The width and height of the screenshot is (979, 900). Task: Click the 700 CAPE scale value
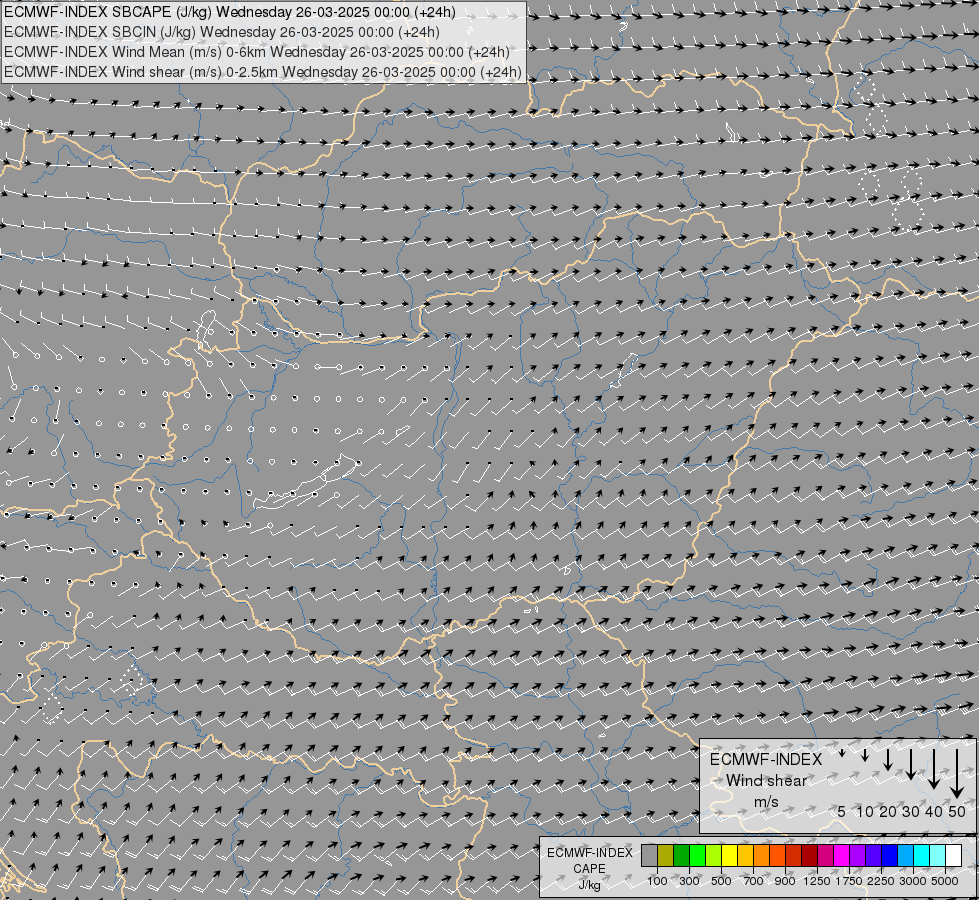point(753,881)
